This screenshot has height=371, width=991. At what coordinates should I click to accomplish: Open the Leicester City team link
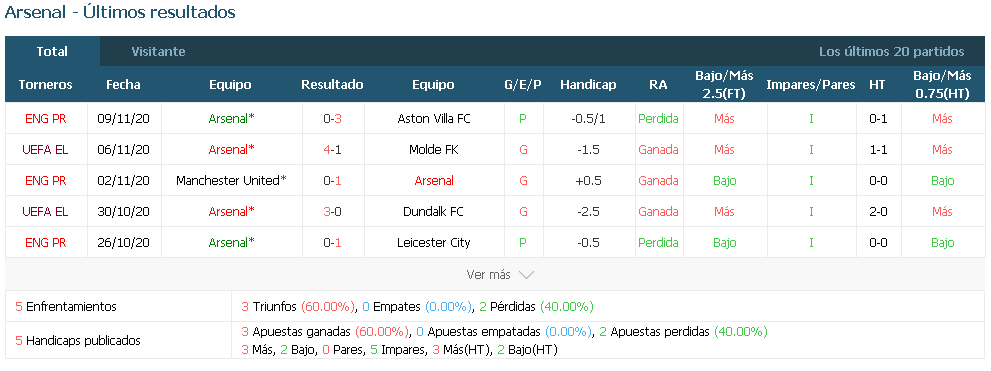click(x=434, y=243)
